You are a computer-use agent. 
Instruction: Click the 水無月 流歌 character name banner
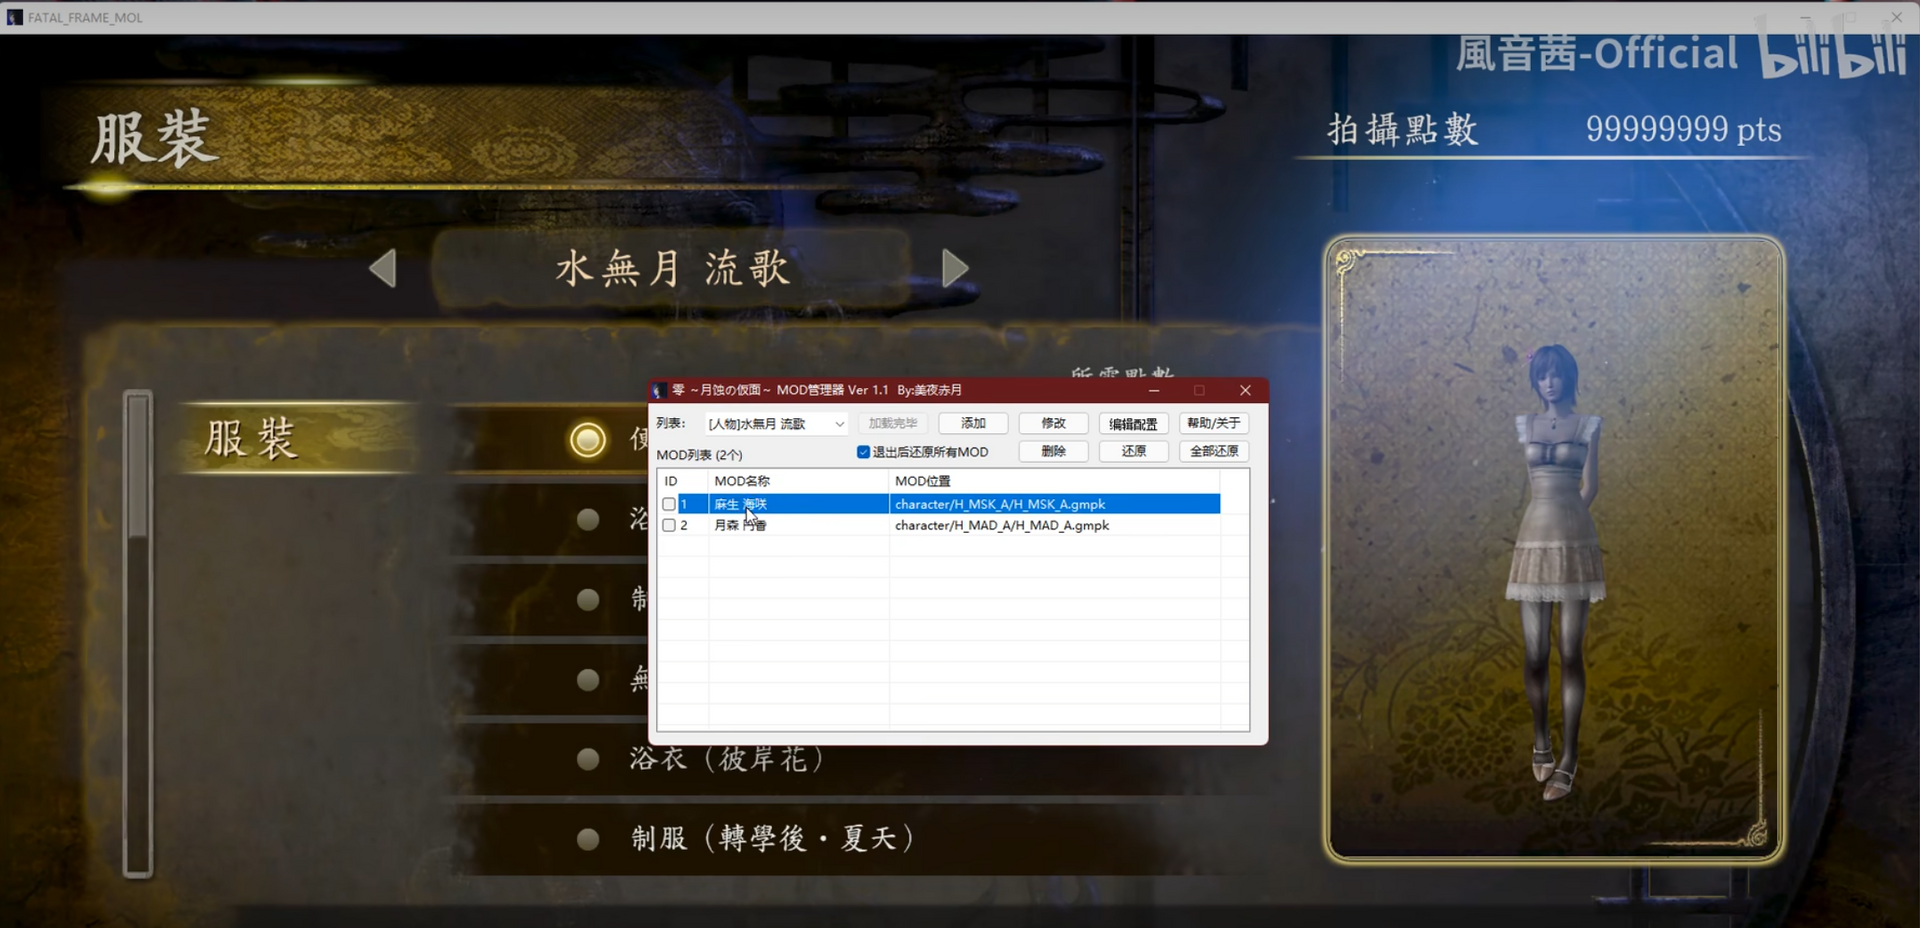click(672, 268)
